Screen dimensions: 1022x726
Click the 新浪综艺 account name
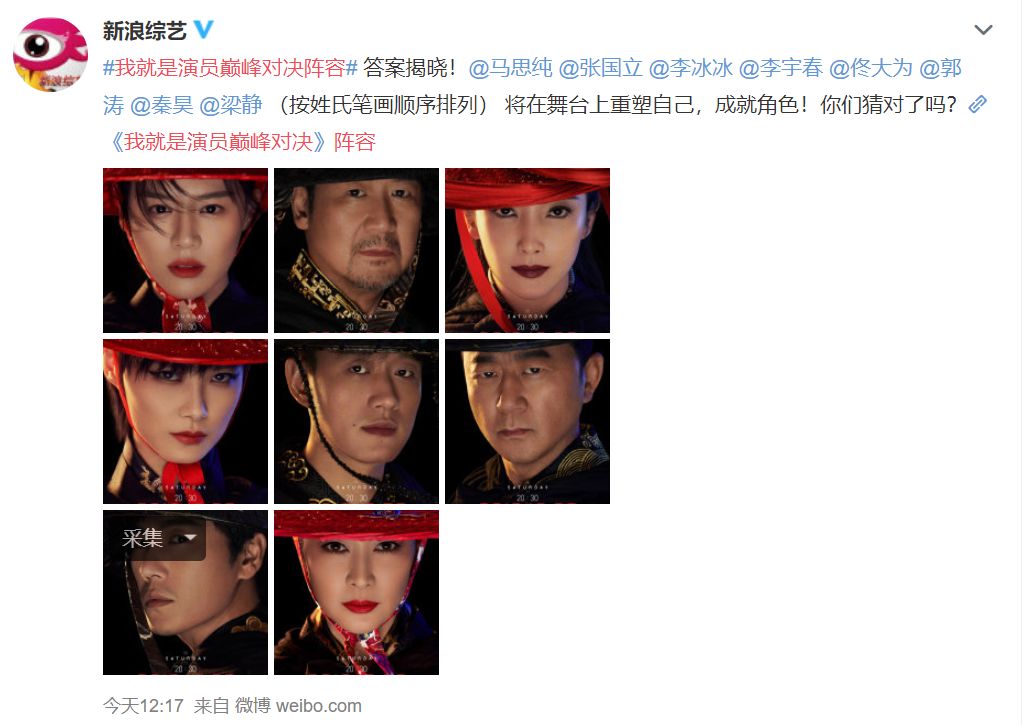145,30
